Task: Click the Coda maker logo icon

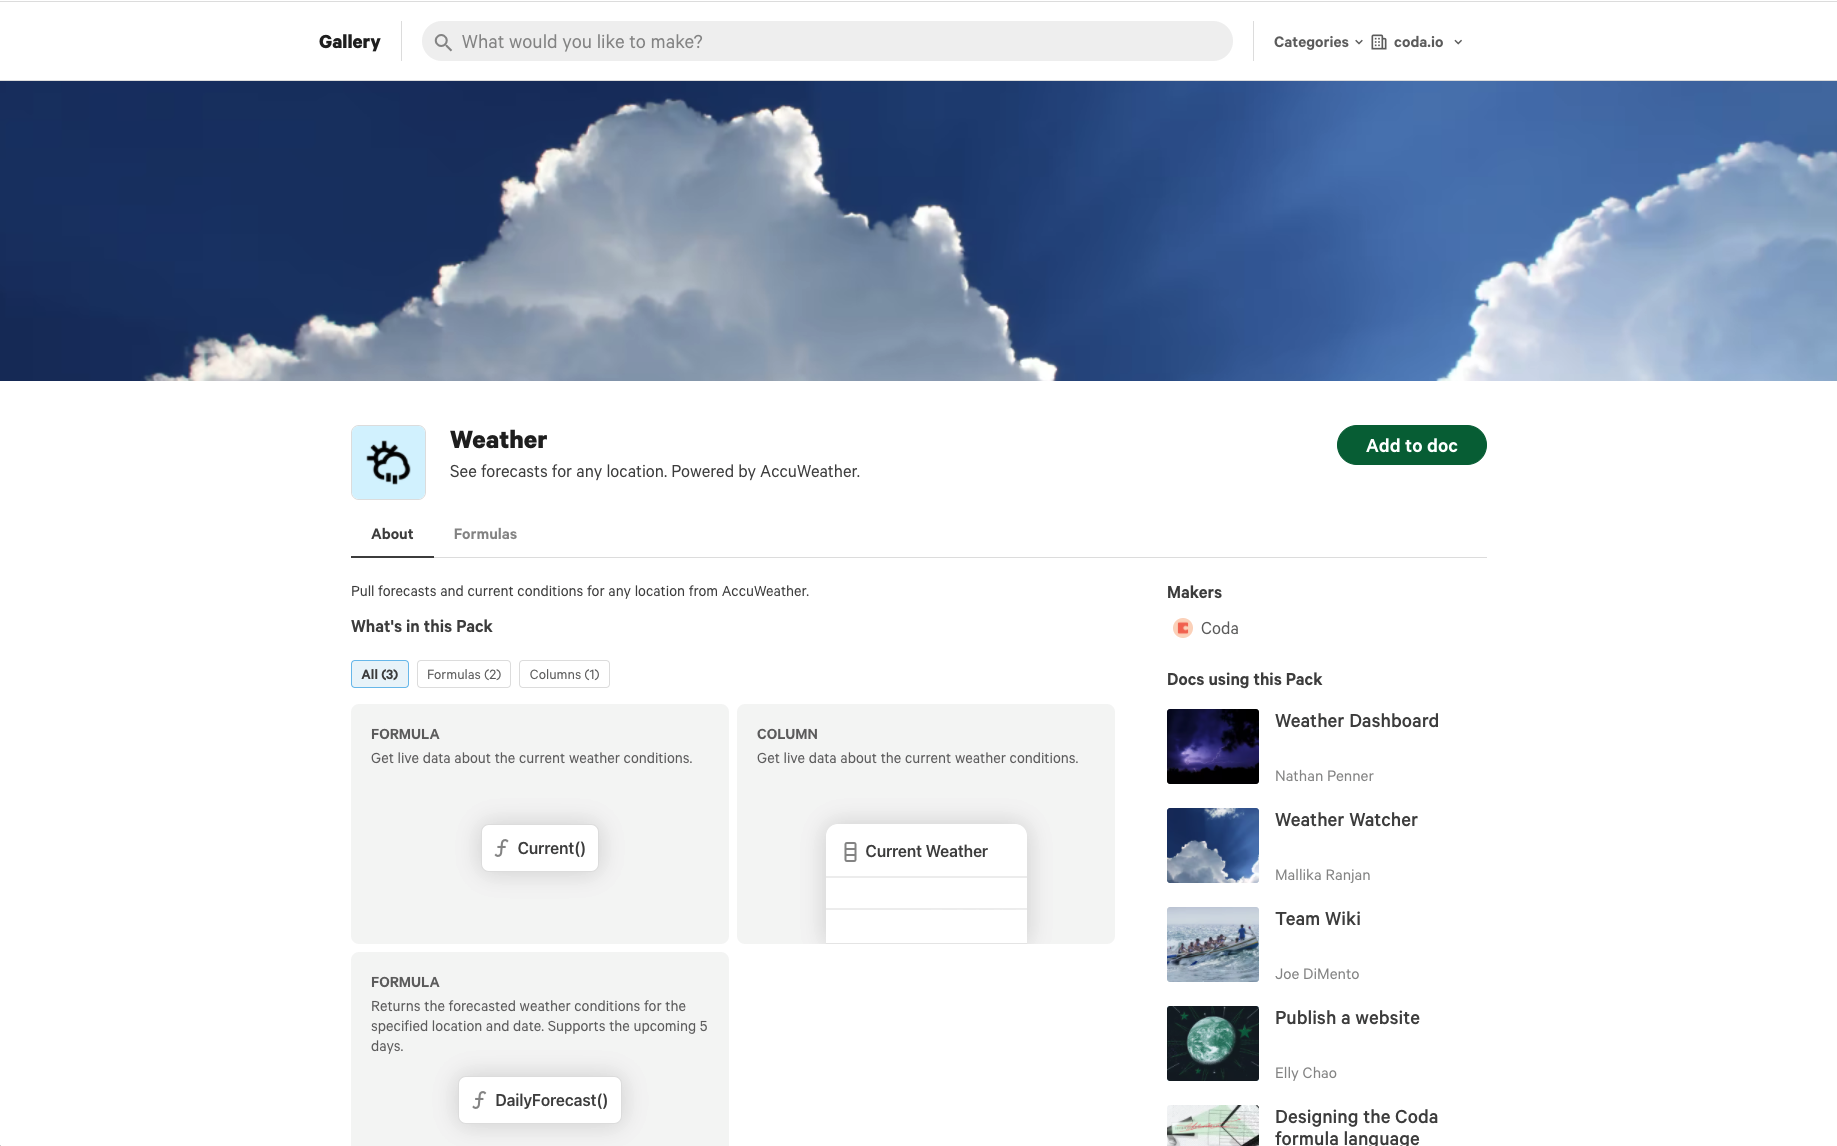Action: [x=1183, y=628]
